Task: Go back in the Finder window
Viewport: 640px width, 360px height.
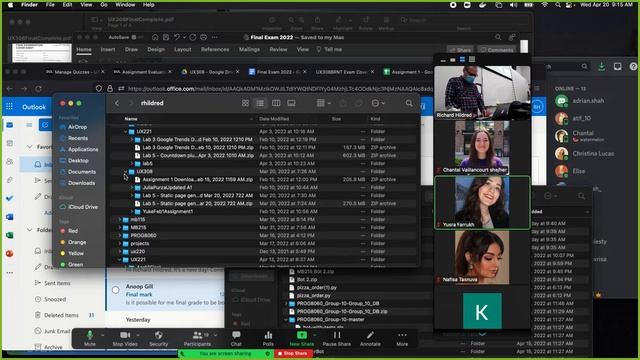Action: pos(117,103)
